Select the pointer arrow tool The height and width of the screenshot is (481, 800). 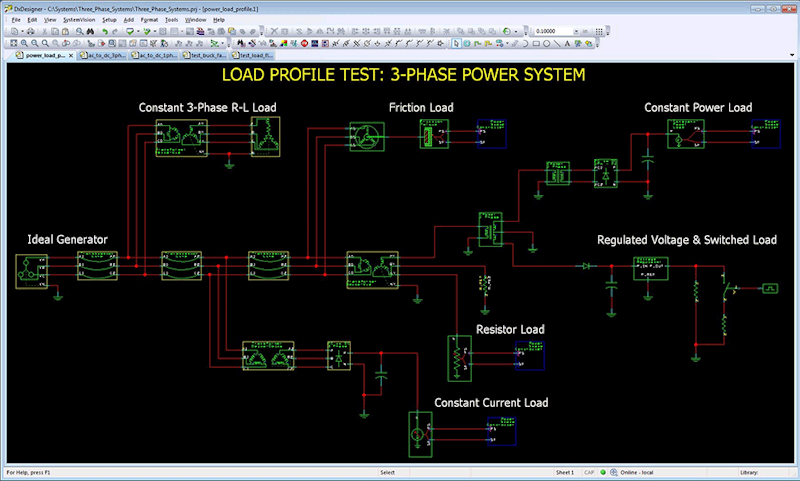pos(456,43)
